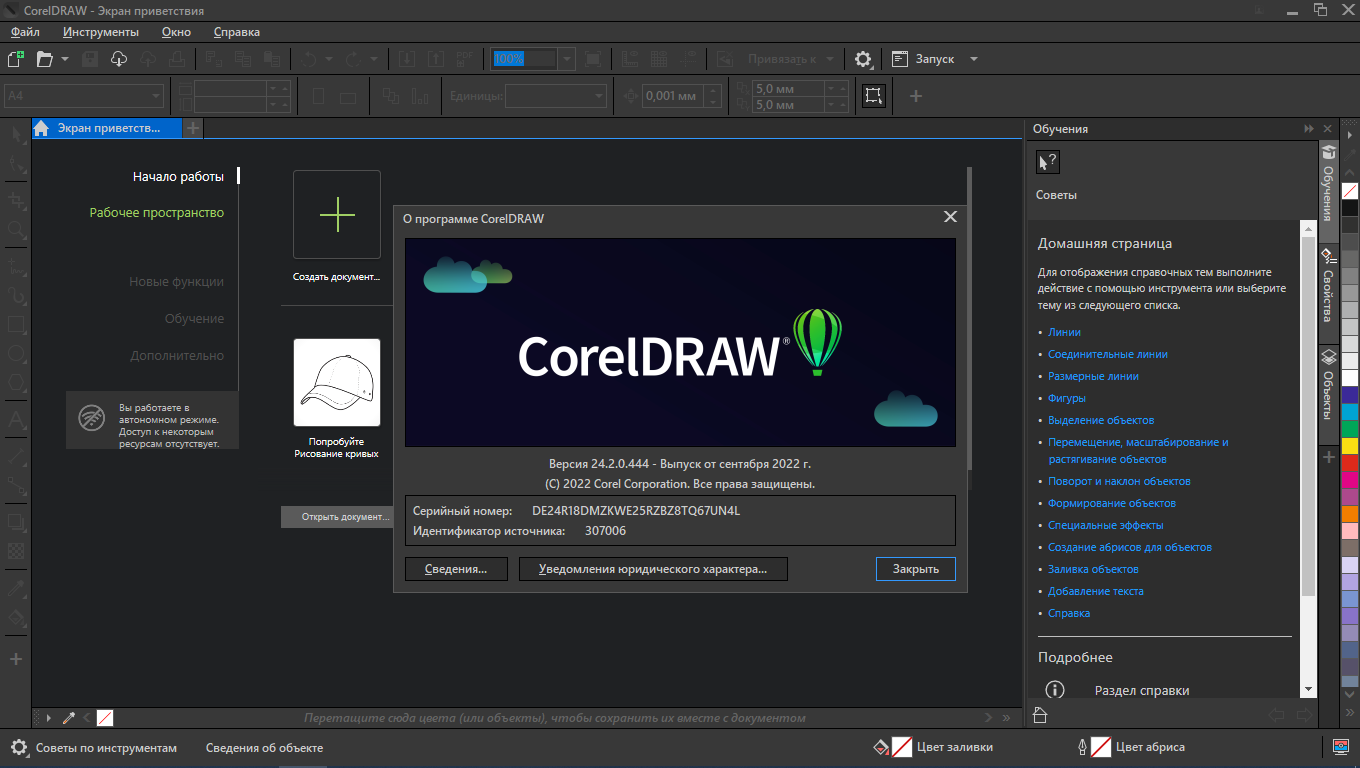Open the Добавление текста help link
Image resolution: width=1360 pixels, height=768 pixels.
pyautogui.click(x=1096, y=591)
